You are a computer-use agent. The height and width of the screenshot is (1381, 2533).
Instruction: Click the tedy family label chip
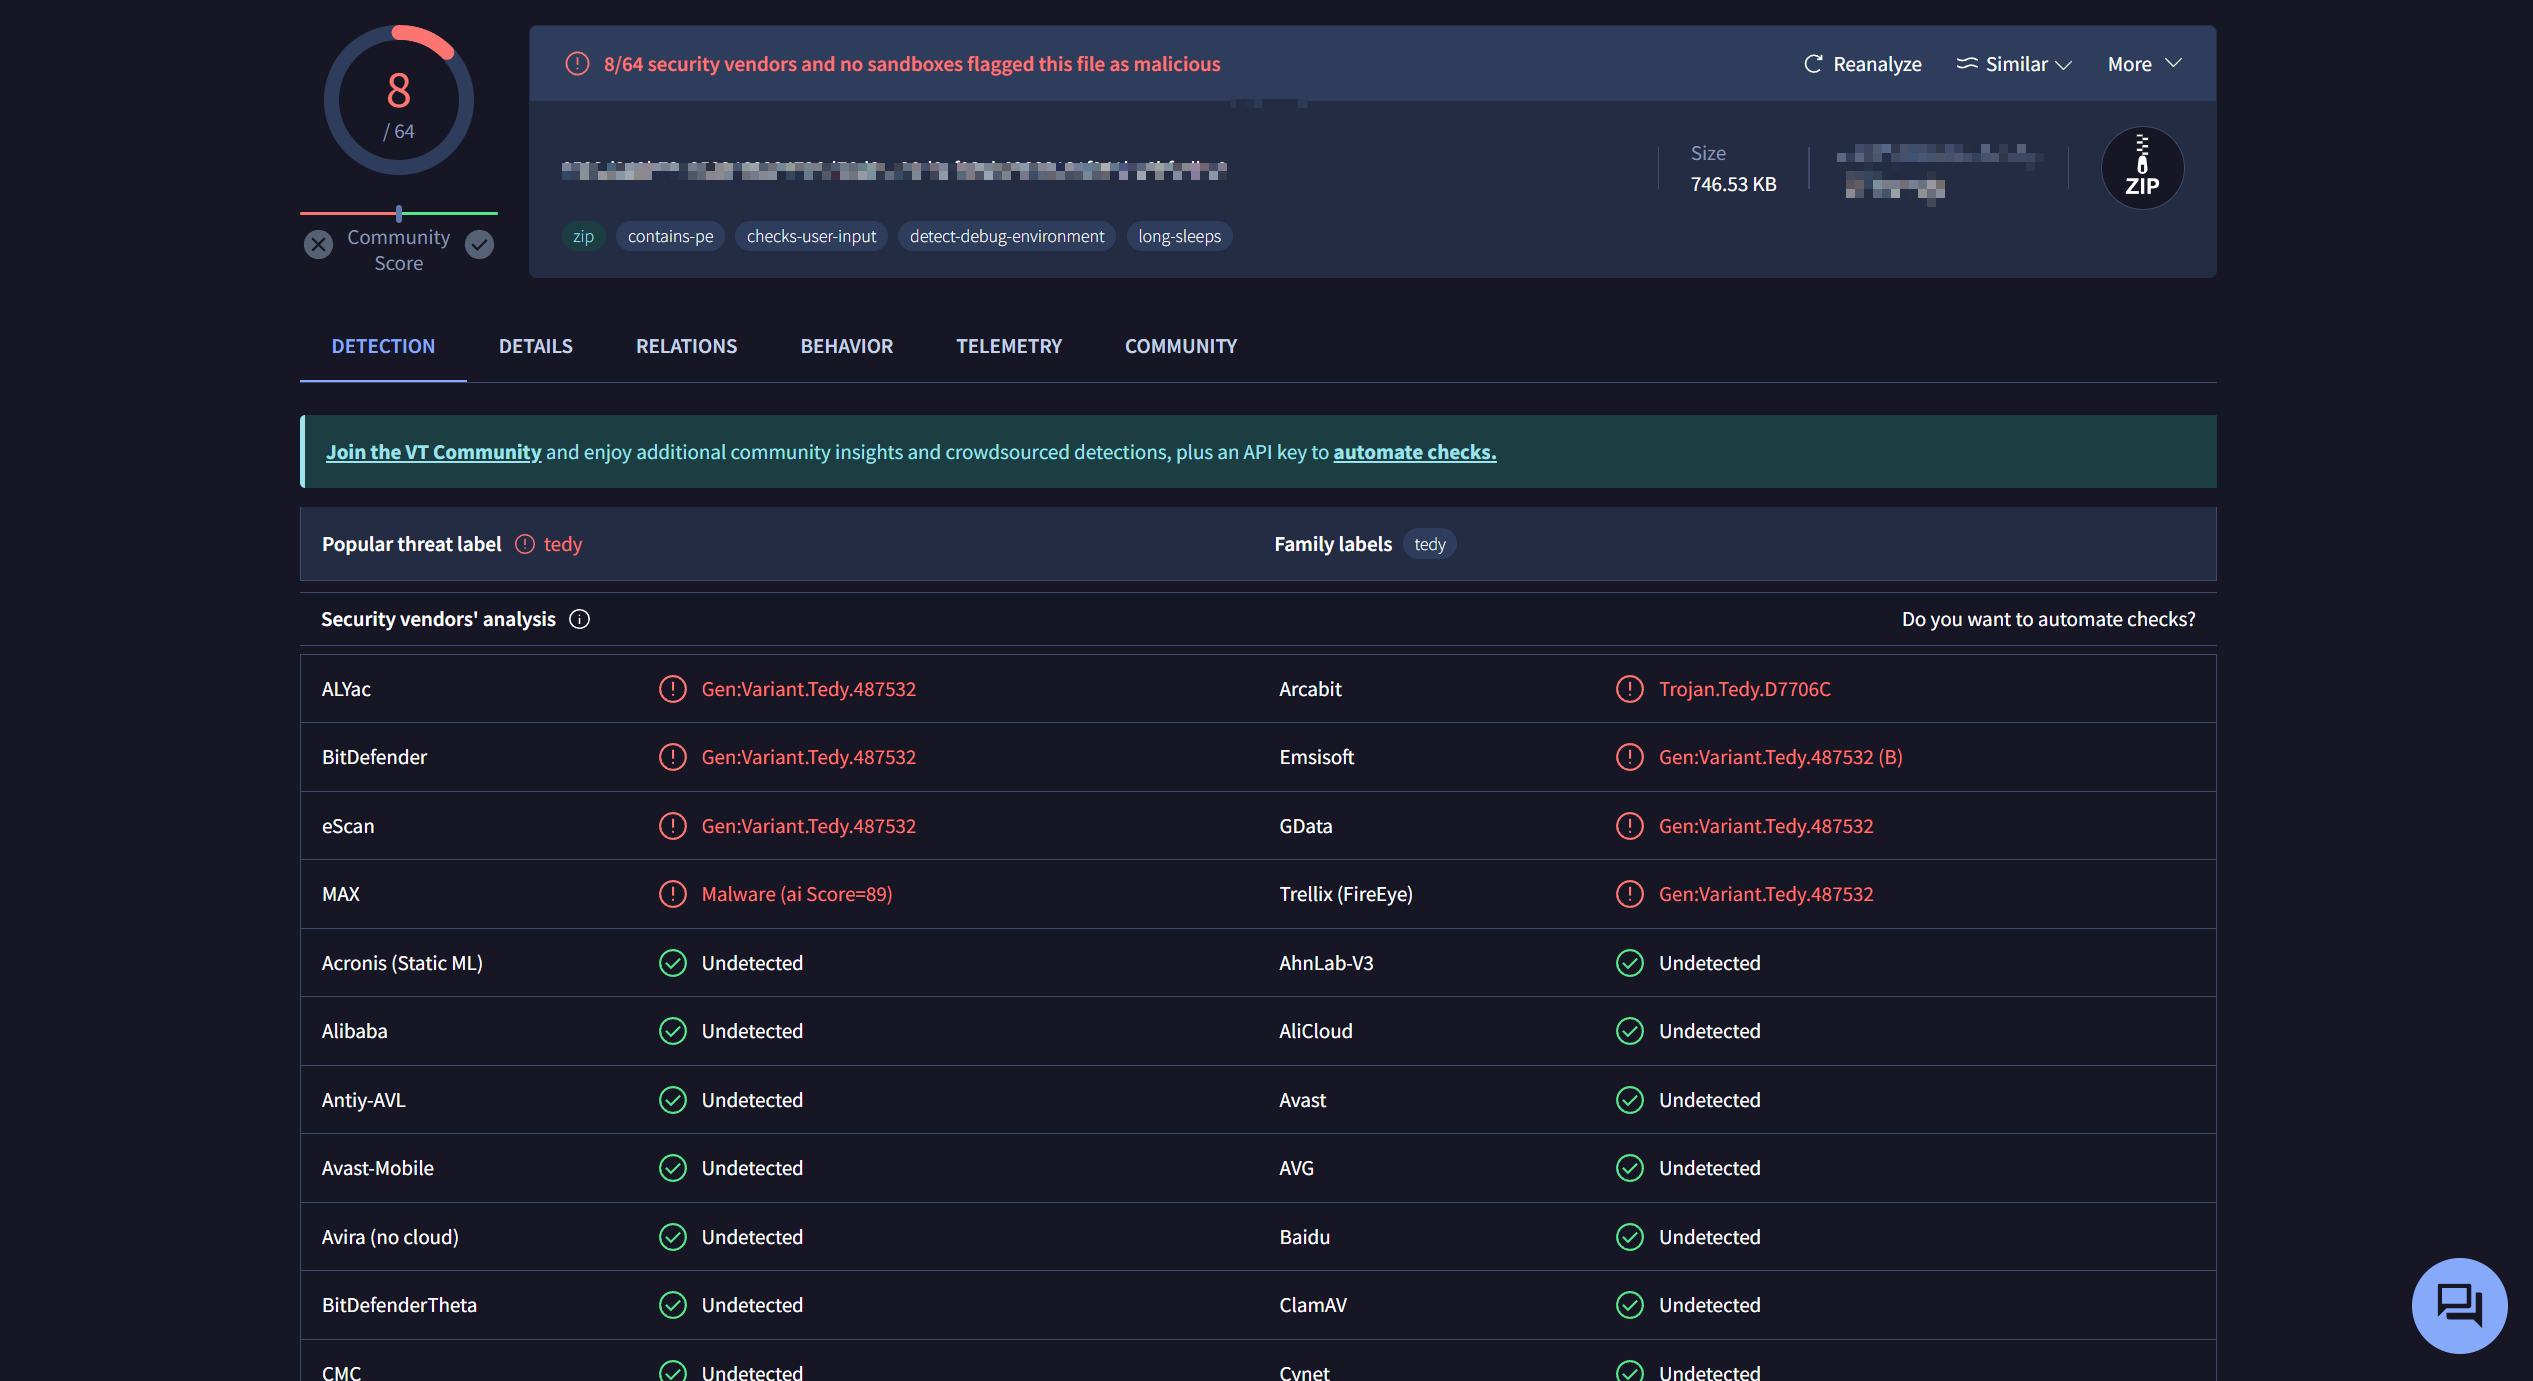tap(1429, 544)
